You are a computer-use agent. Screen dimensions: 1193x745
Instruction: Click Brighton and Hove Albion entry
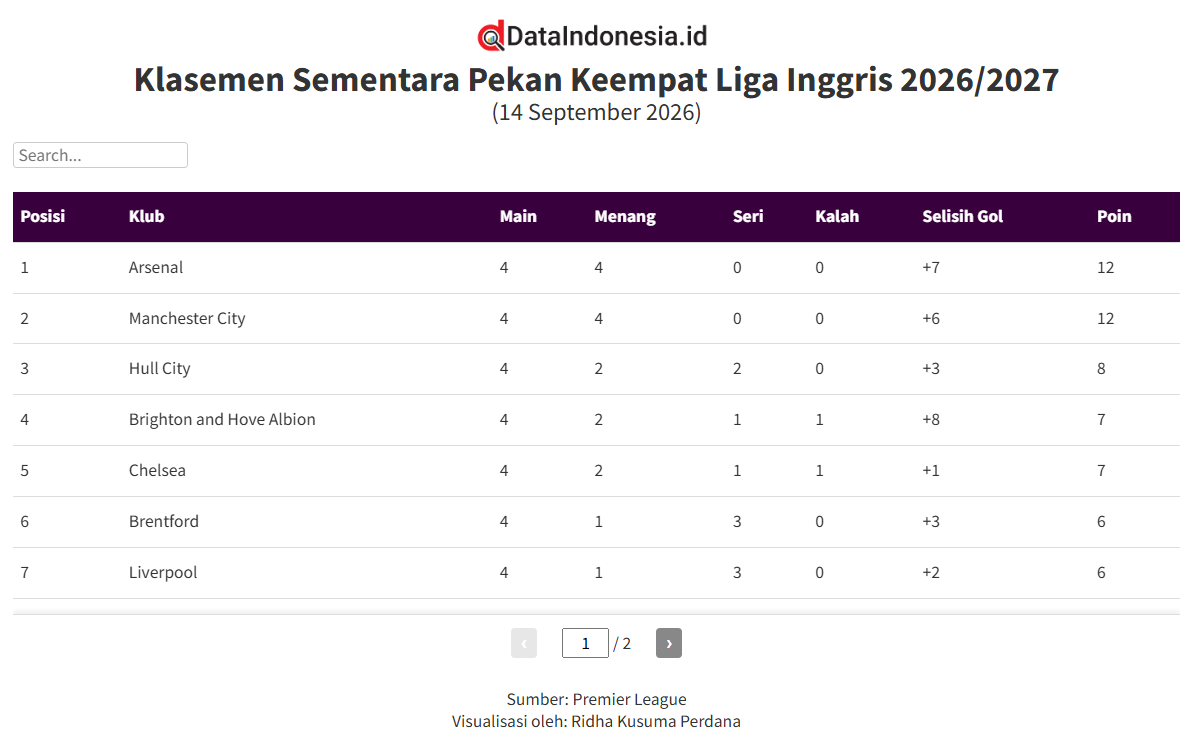222,419
